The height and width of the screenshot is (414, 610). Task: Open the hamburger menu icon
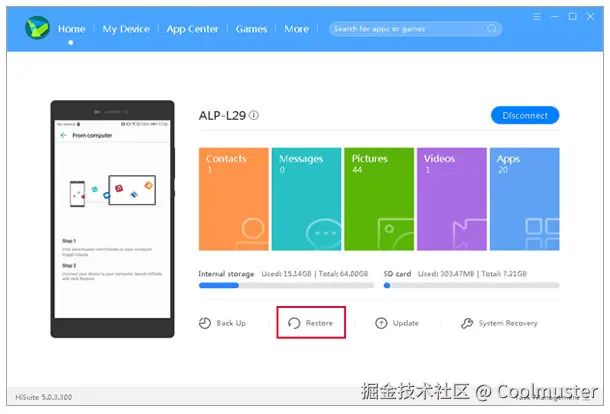click(537, 16)
